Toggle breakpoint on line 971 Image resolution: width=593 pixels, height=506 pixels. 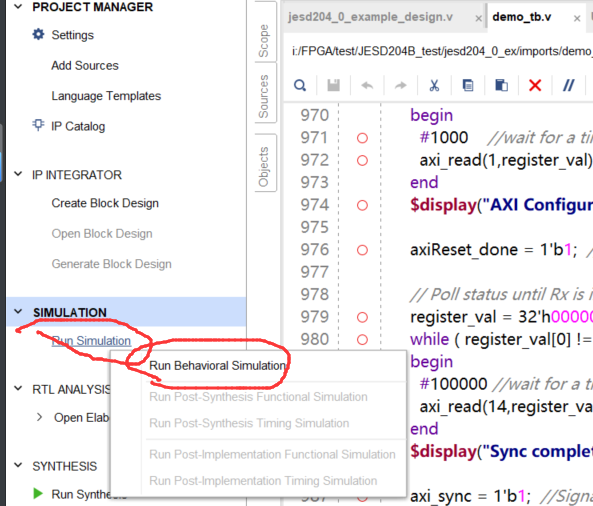[x=362, y=138]
